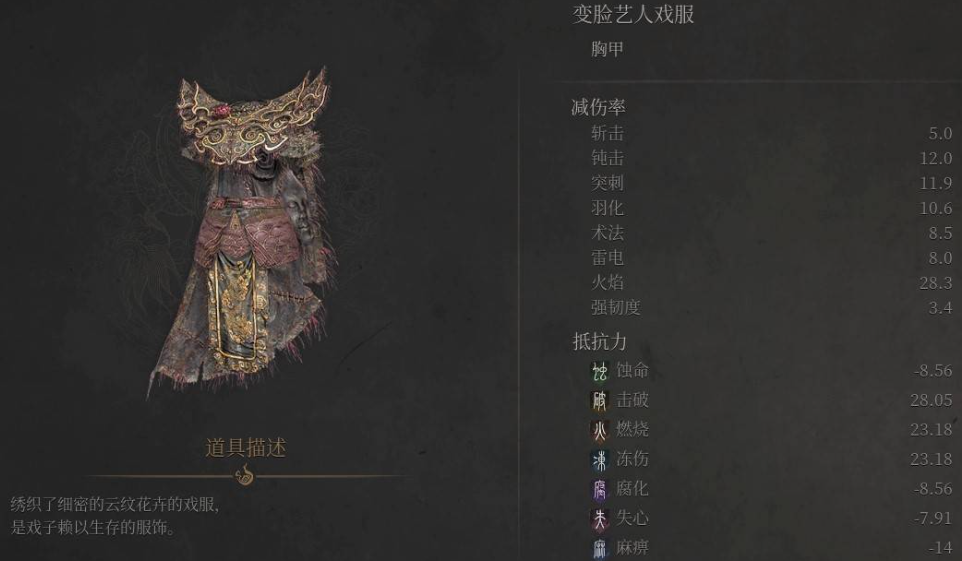The height and width of the screenshot is (561, 962).
Task: Click the 抵抗力 section header
Action: (599, 341)
